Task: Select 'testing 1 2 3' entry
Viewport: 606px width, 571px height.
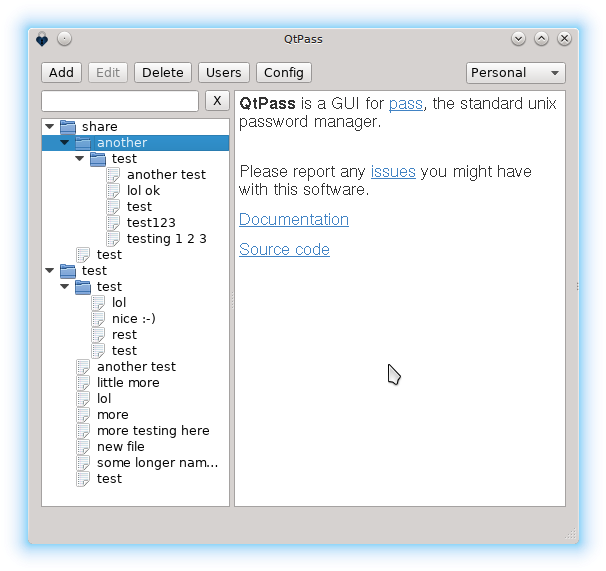Action: tap(167, 239)
